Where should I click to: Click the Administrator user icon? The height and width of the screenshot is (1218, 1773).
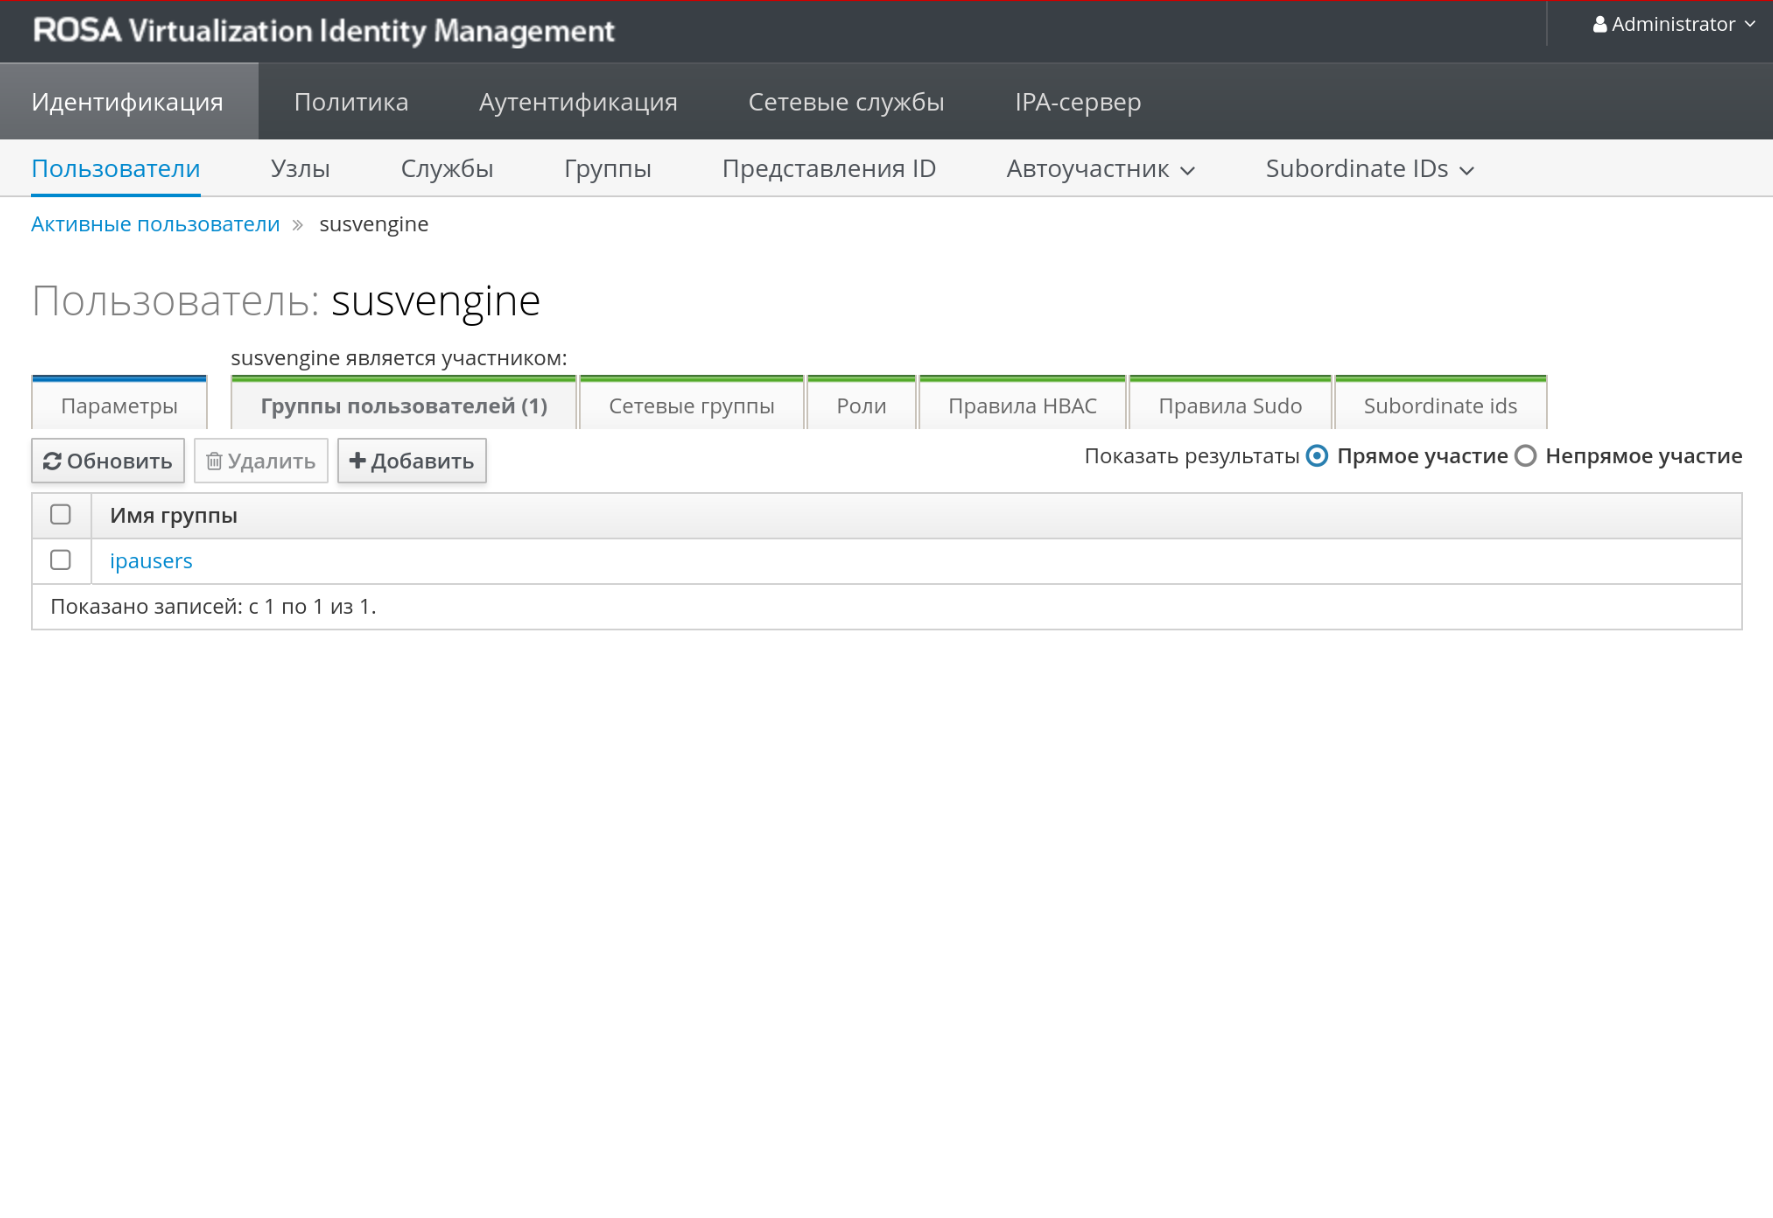pyautogui.click(x=1599, y=25)
